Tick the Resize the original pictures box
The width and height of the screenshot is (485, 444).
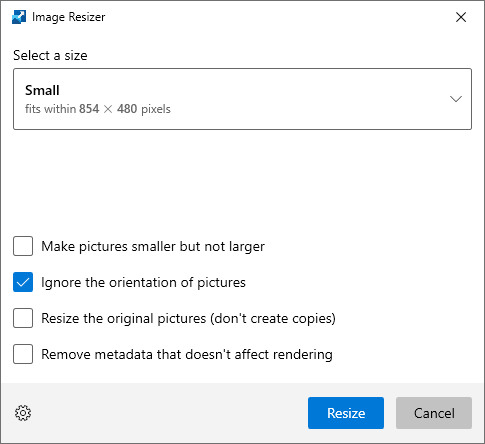[23, 318]
